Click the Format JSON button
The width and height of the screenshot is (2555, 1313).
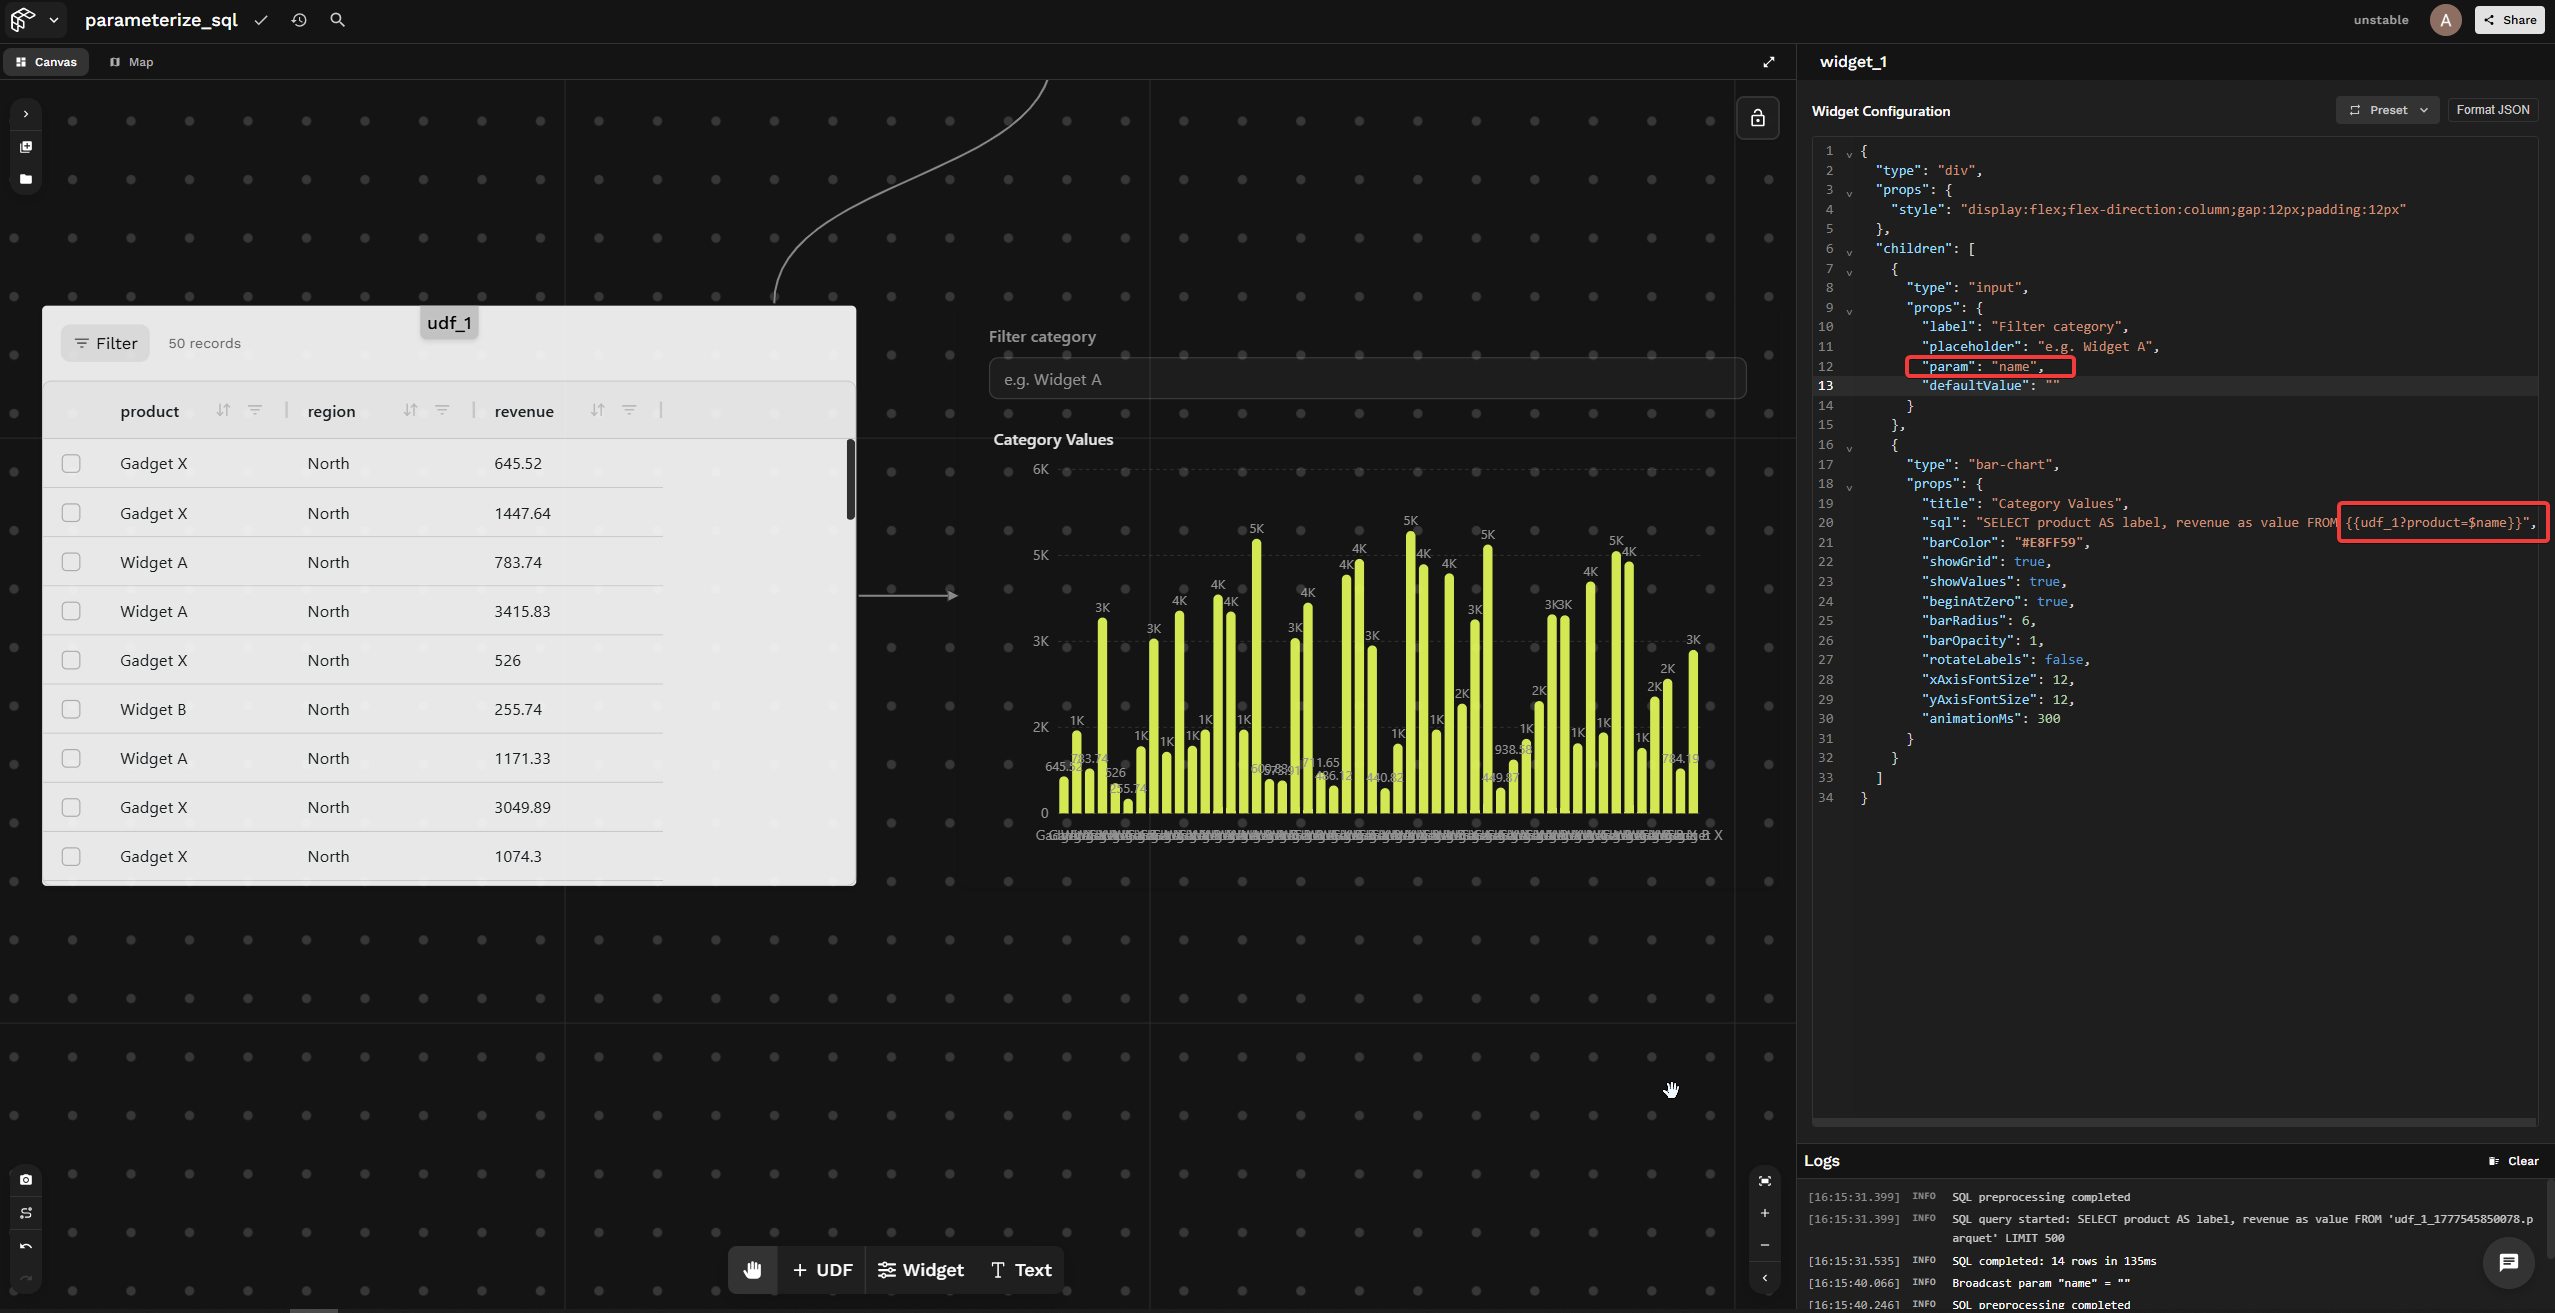2492,110
